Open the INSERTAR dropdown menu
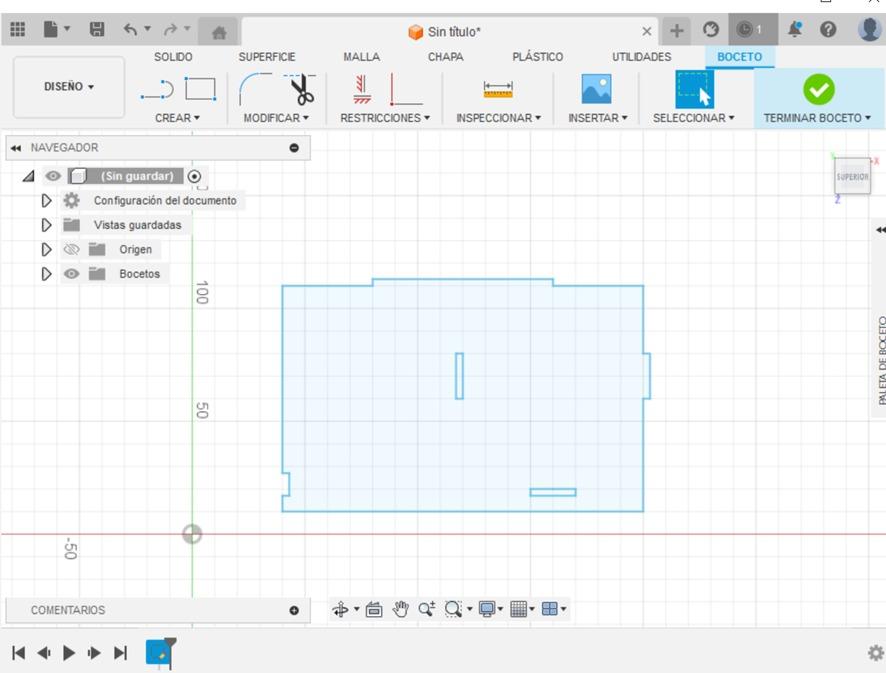 pyautogui.click(x=597, y=118)
